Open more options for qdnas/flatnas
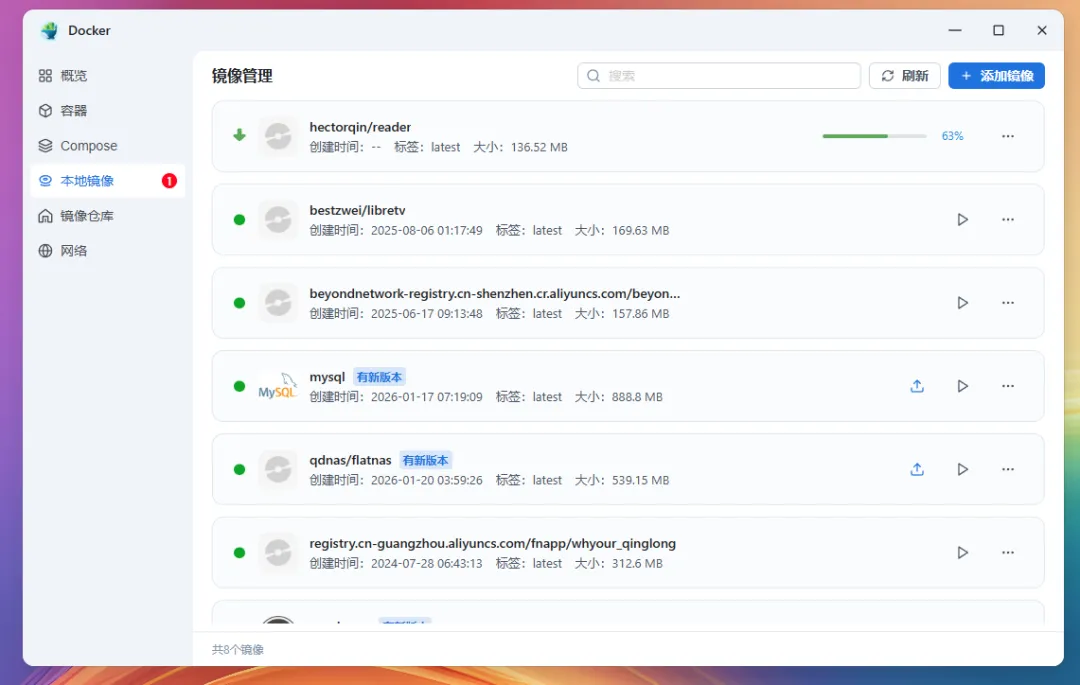 pyautogui.click(x=1008, y=470)
